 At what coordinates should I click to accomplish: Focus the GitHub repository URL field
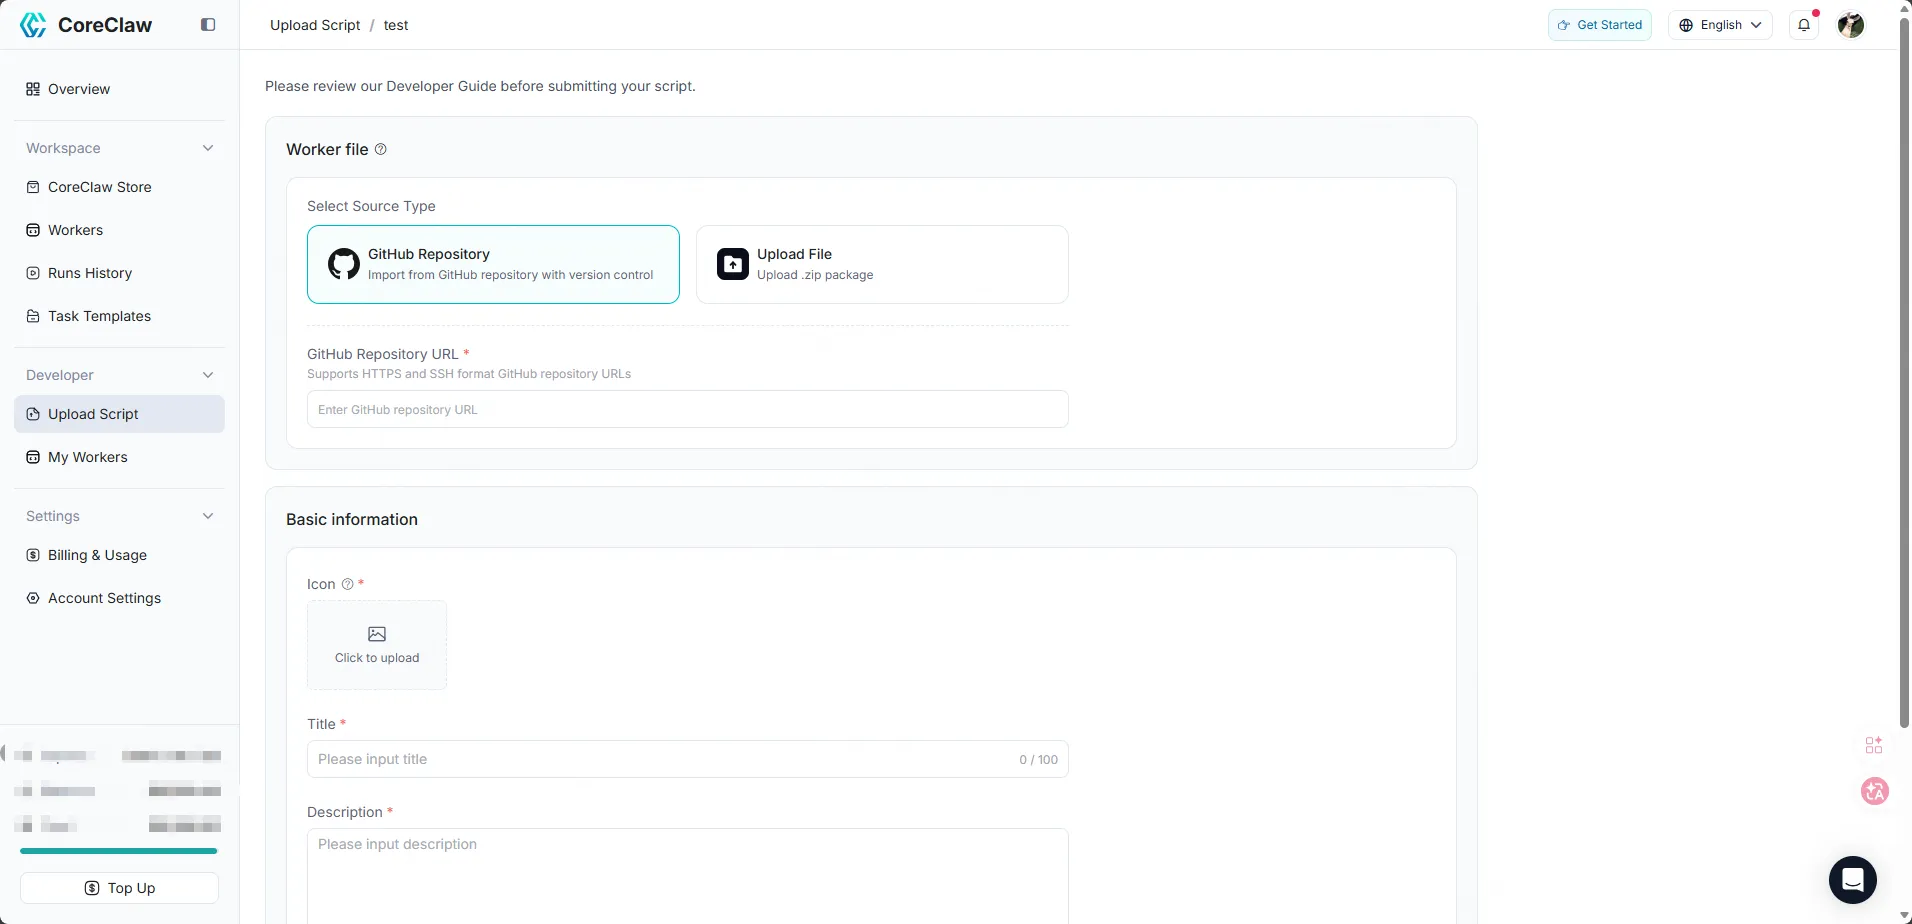[x=688, y=409]
